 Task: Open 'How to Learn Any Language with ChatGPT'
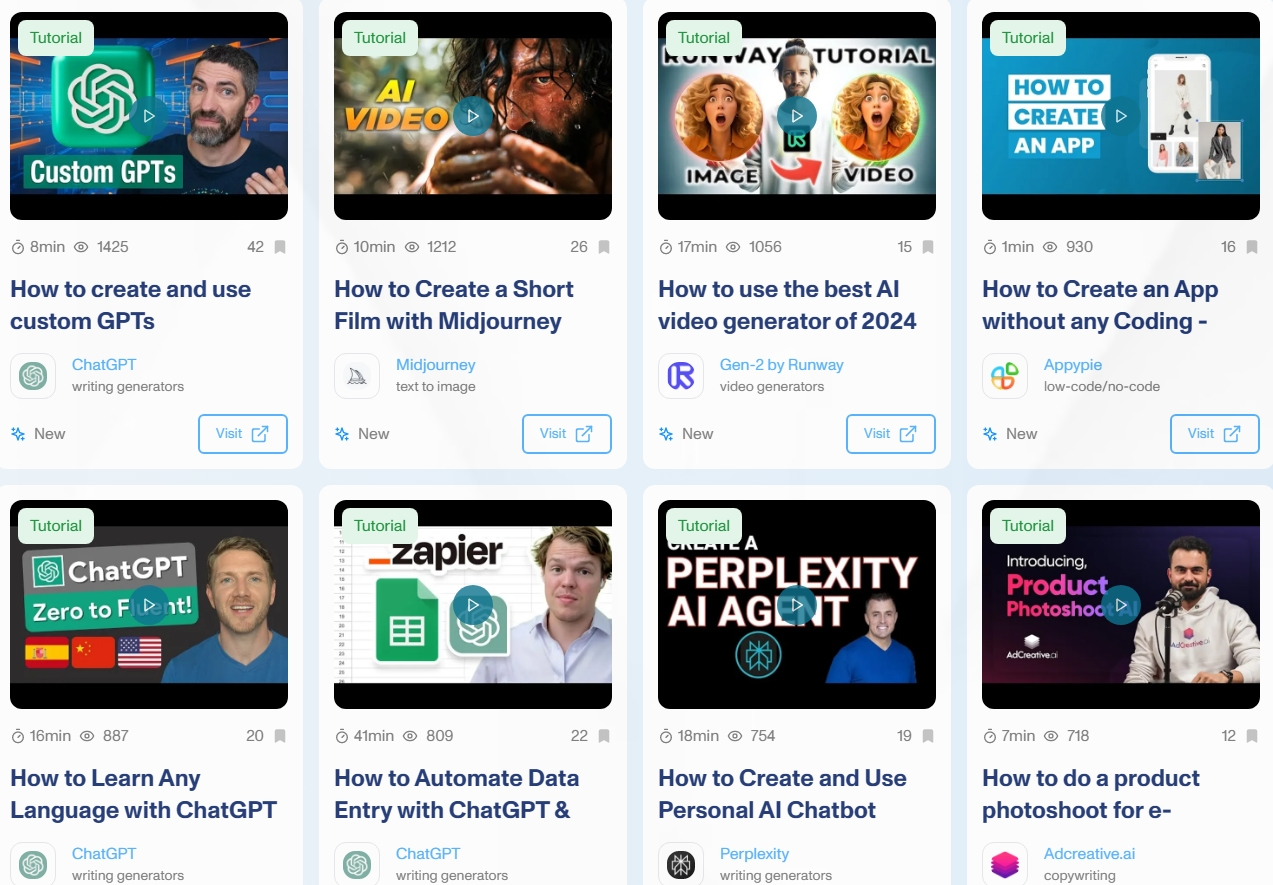[x=144, y=794]
